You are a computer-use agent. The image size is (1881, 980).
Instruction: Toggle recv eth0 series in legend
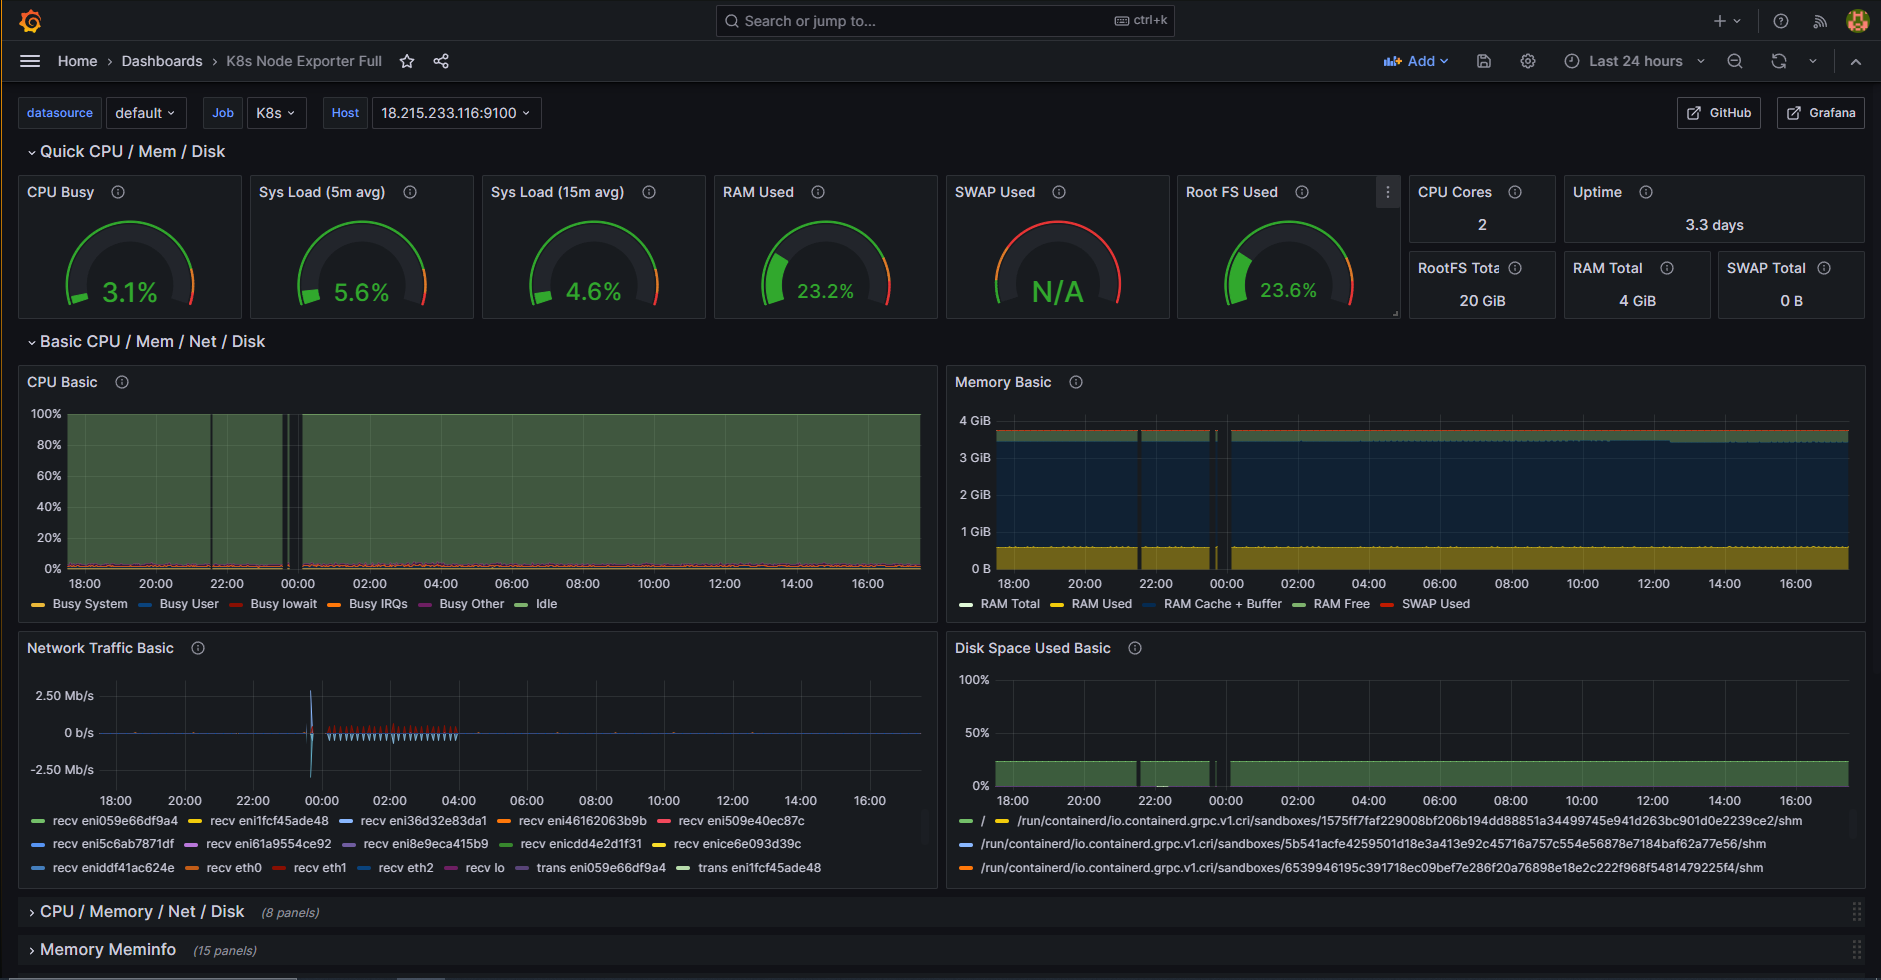click(x=233, y=868)
